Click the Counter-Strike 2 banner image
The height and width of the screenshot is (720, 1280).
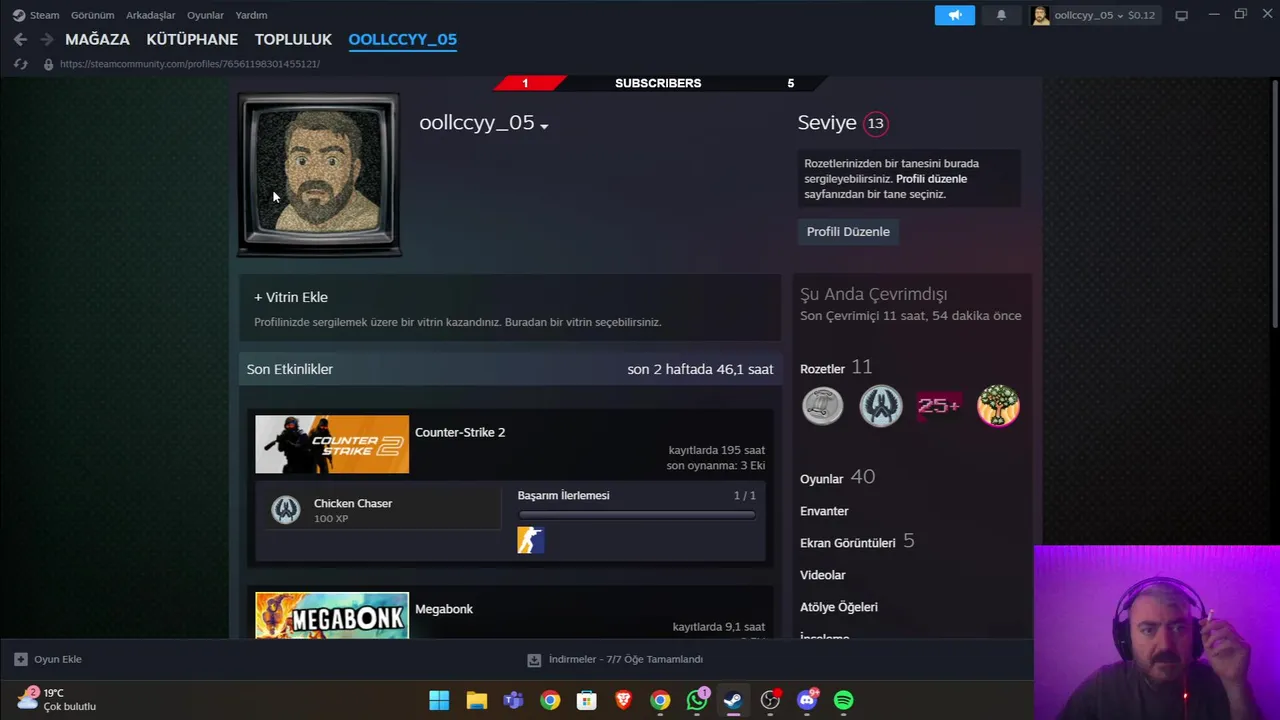pyautogui.click(x=332, y=444)
